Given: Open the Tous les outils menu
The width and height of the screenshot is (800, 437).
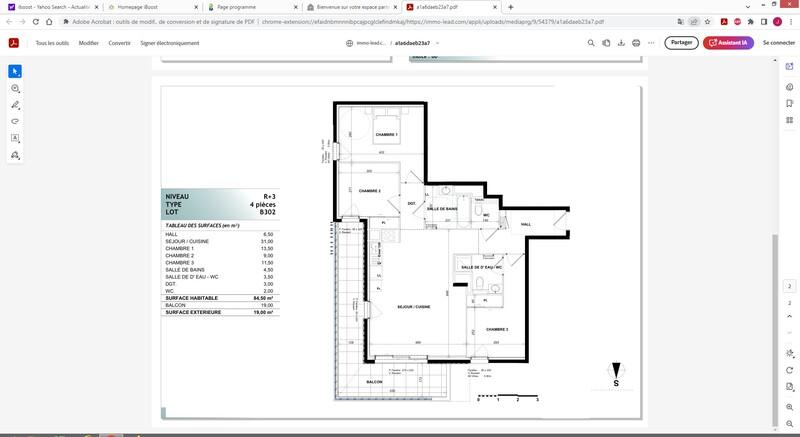Looking at the screenshot, I should pos(53,43).
